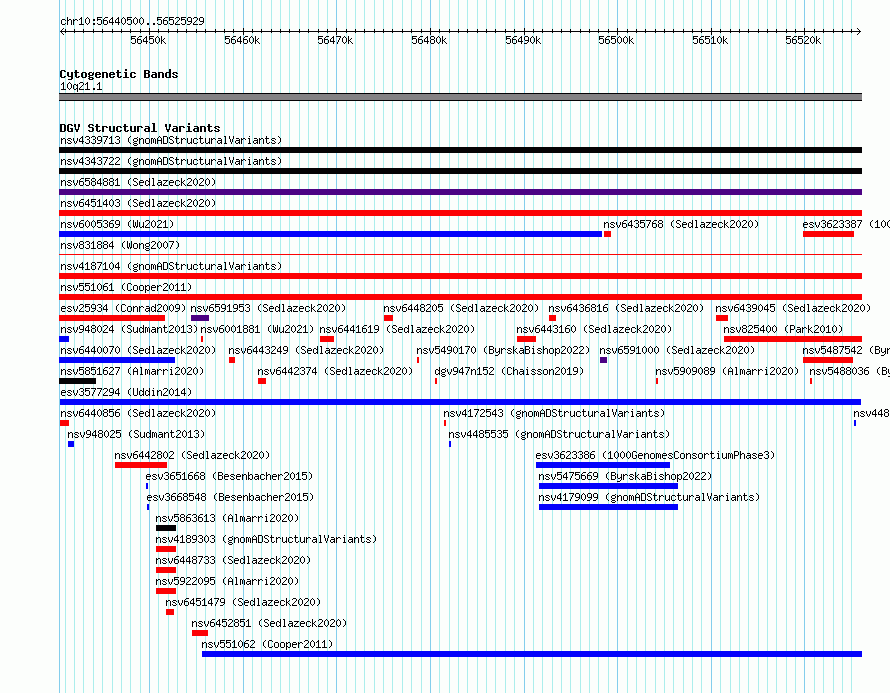Viewport: 890px width, 693px height.
Task: Select nsv551061 (Cooper2011) label
Action: pyautogui.click(x=126, y=287)
